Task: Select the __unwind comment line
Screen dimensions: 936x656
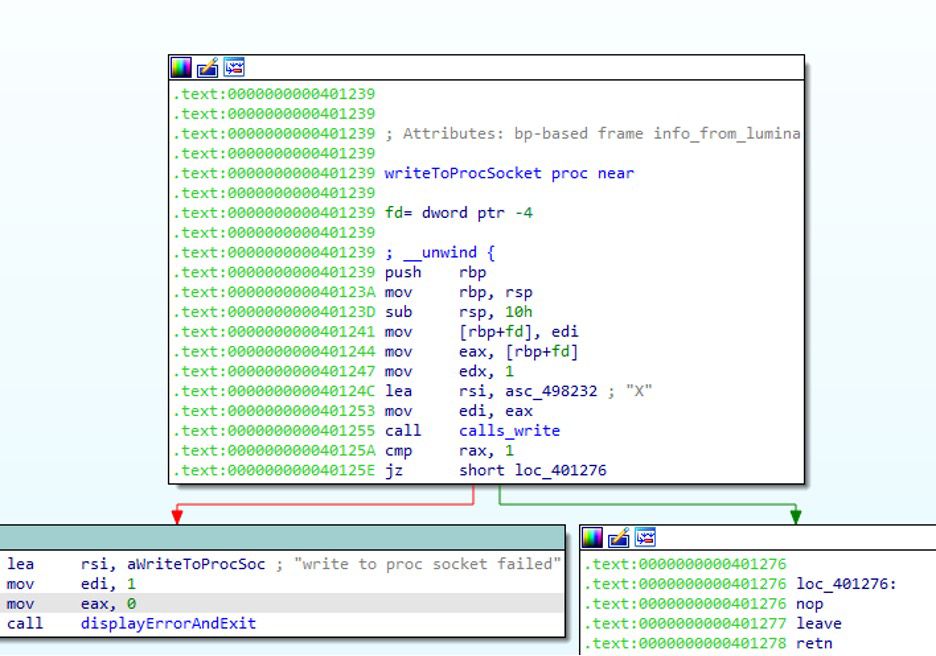Action: tap(441, 252)
